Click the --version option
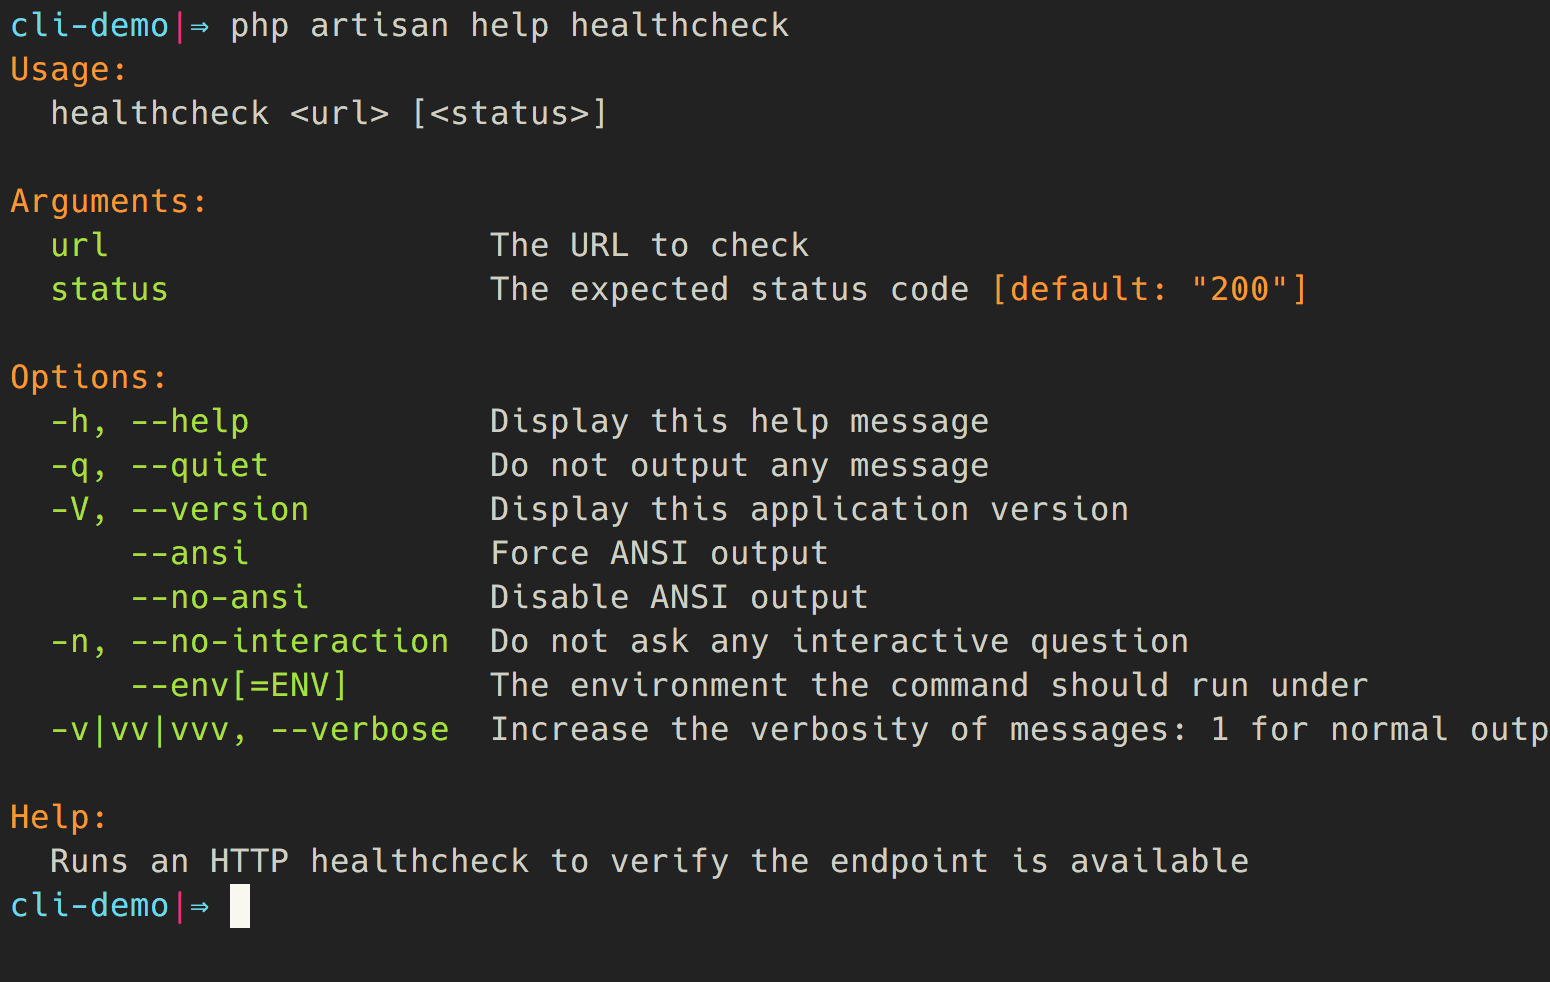The height and width of the screenshot is (982, 1550). click(220, 509)
